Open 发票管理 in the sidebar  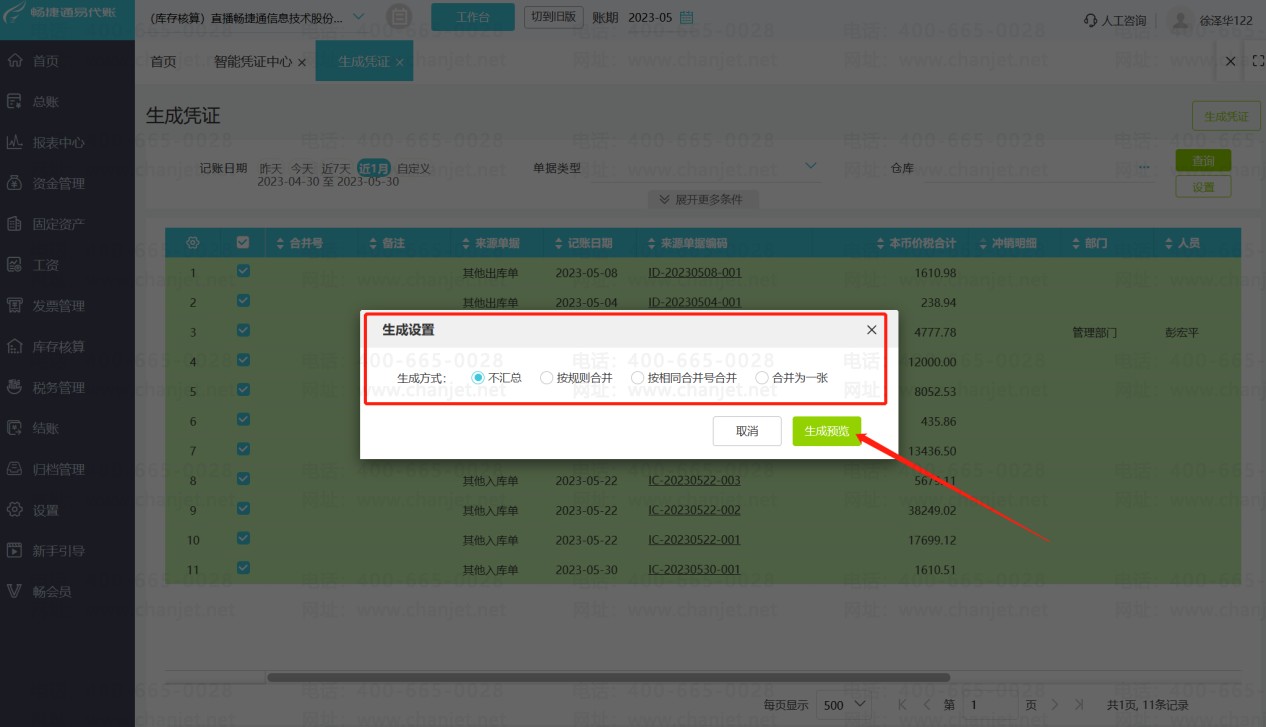[x=59, y=306]
